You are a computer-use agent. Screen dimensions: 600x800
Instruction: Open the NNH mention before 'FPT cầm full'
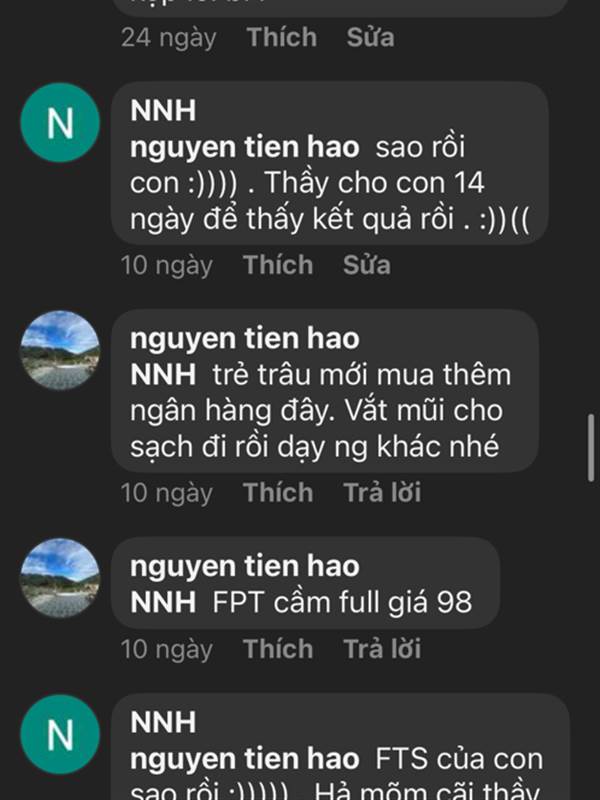point(163,603)
